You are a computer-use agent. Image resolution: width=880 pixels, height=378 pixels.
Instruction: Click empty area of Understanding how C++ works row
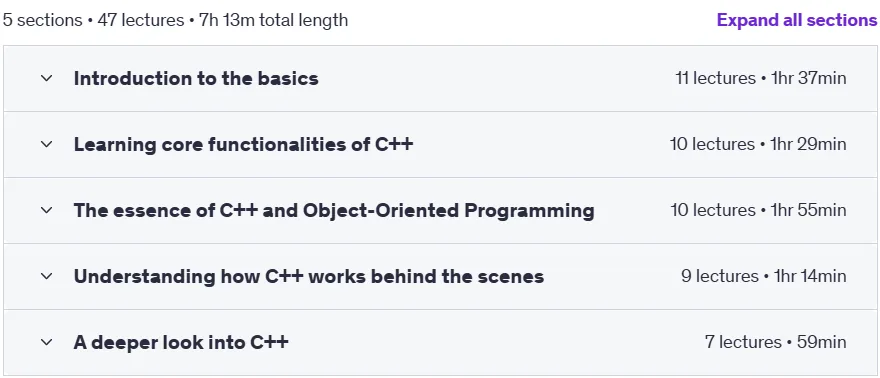click(612, 276)
